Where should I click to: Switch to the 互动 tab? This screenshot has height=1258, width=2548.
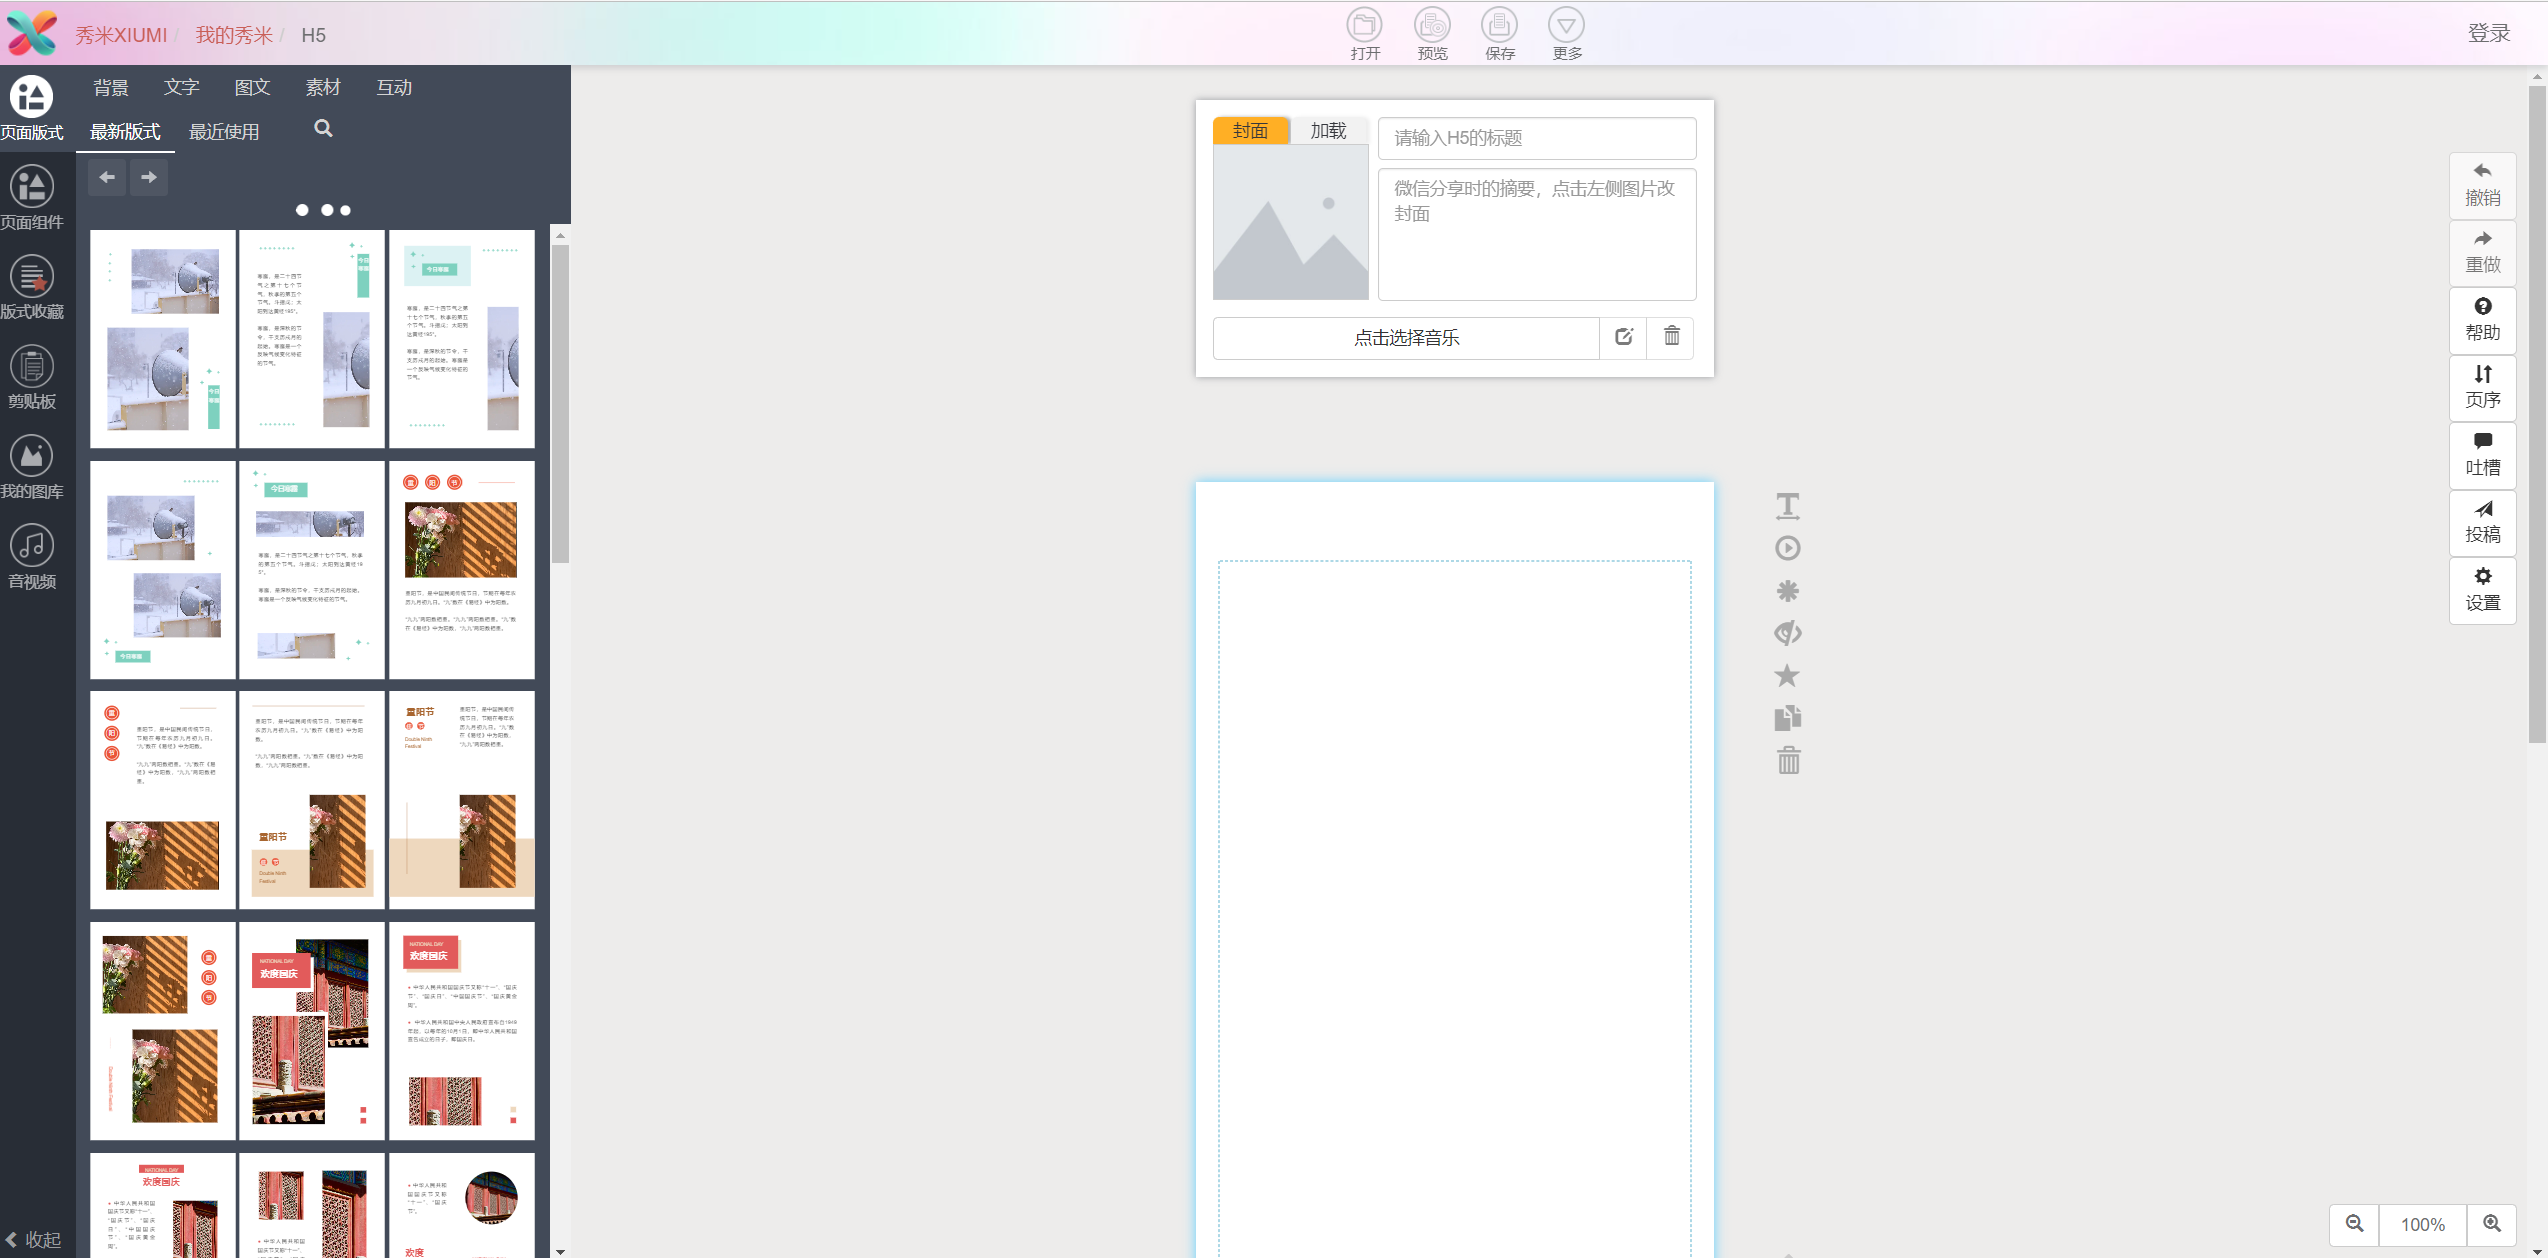point(394,88)
